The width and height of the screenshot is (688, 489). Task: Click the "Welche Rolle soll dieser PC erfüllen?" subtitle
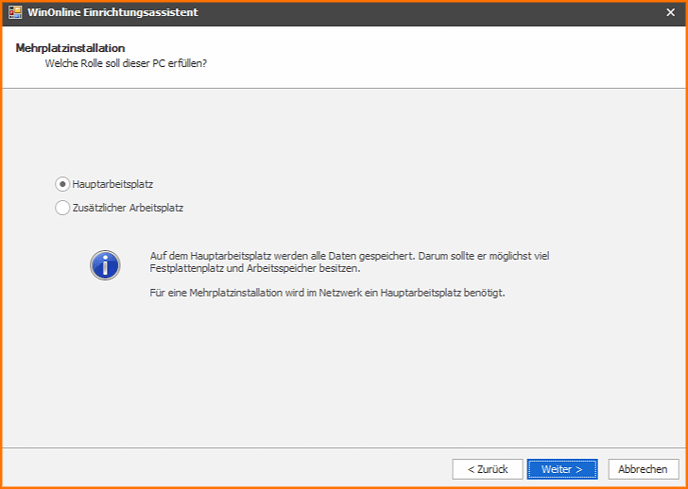click(x=132, y=63)
